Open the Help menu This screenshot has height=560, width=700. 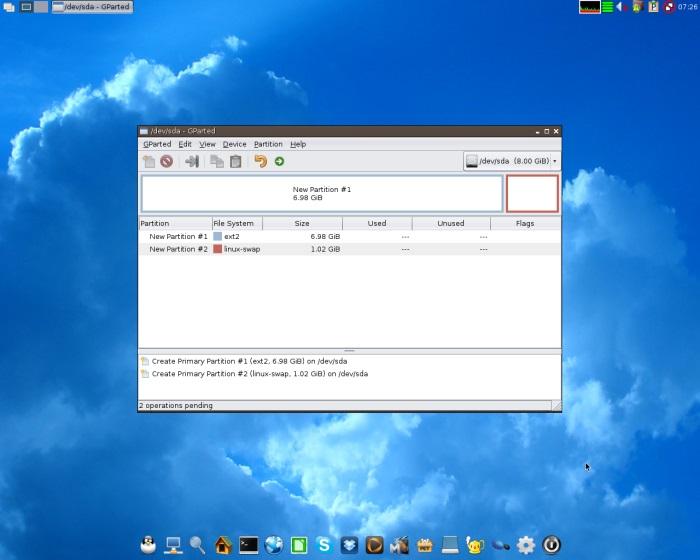pos(298,144)
